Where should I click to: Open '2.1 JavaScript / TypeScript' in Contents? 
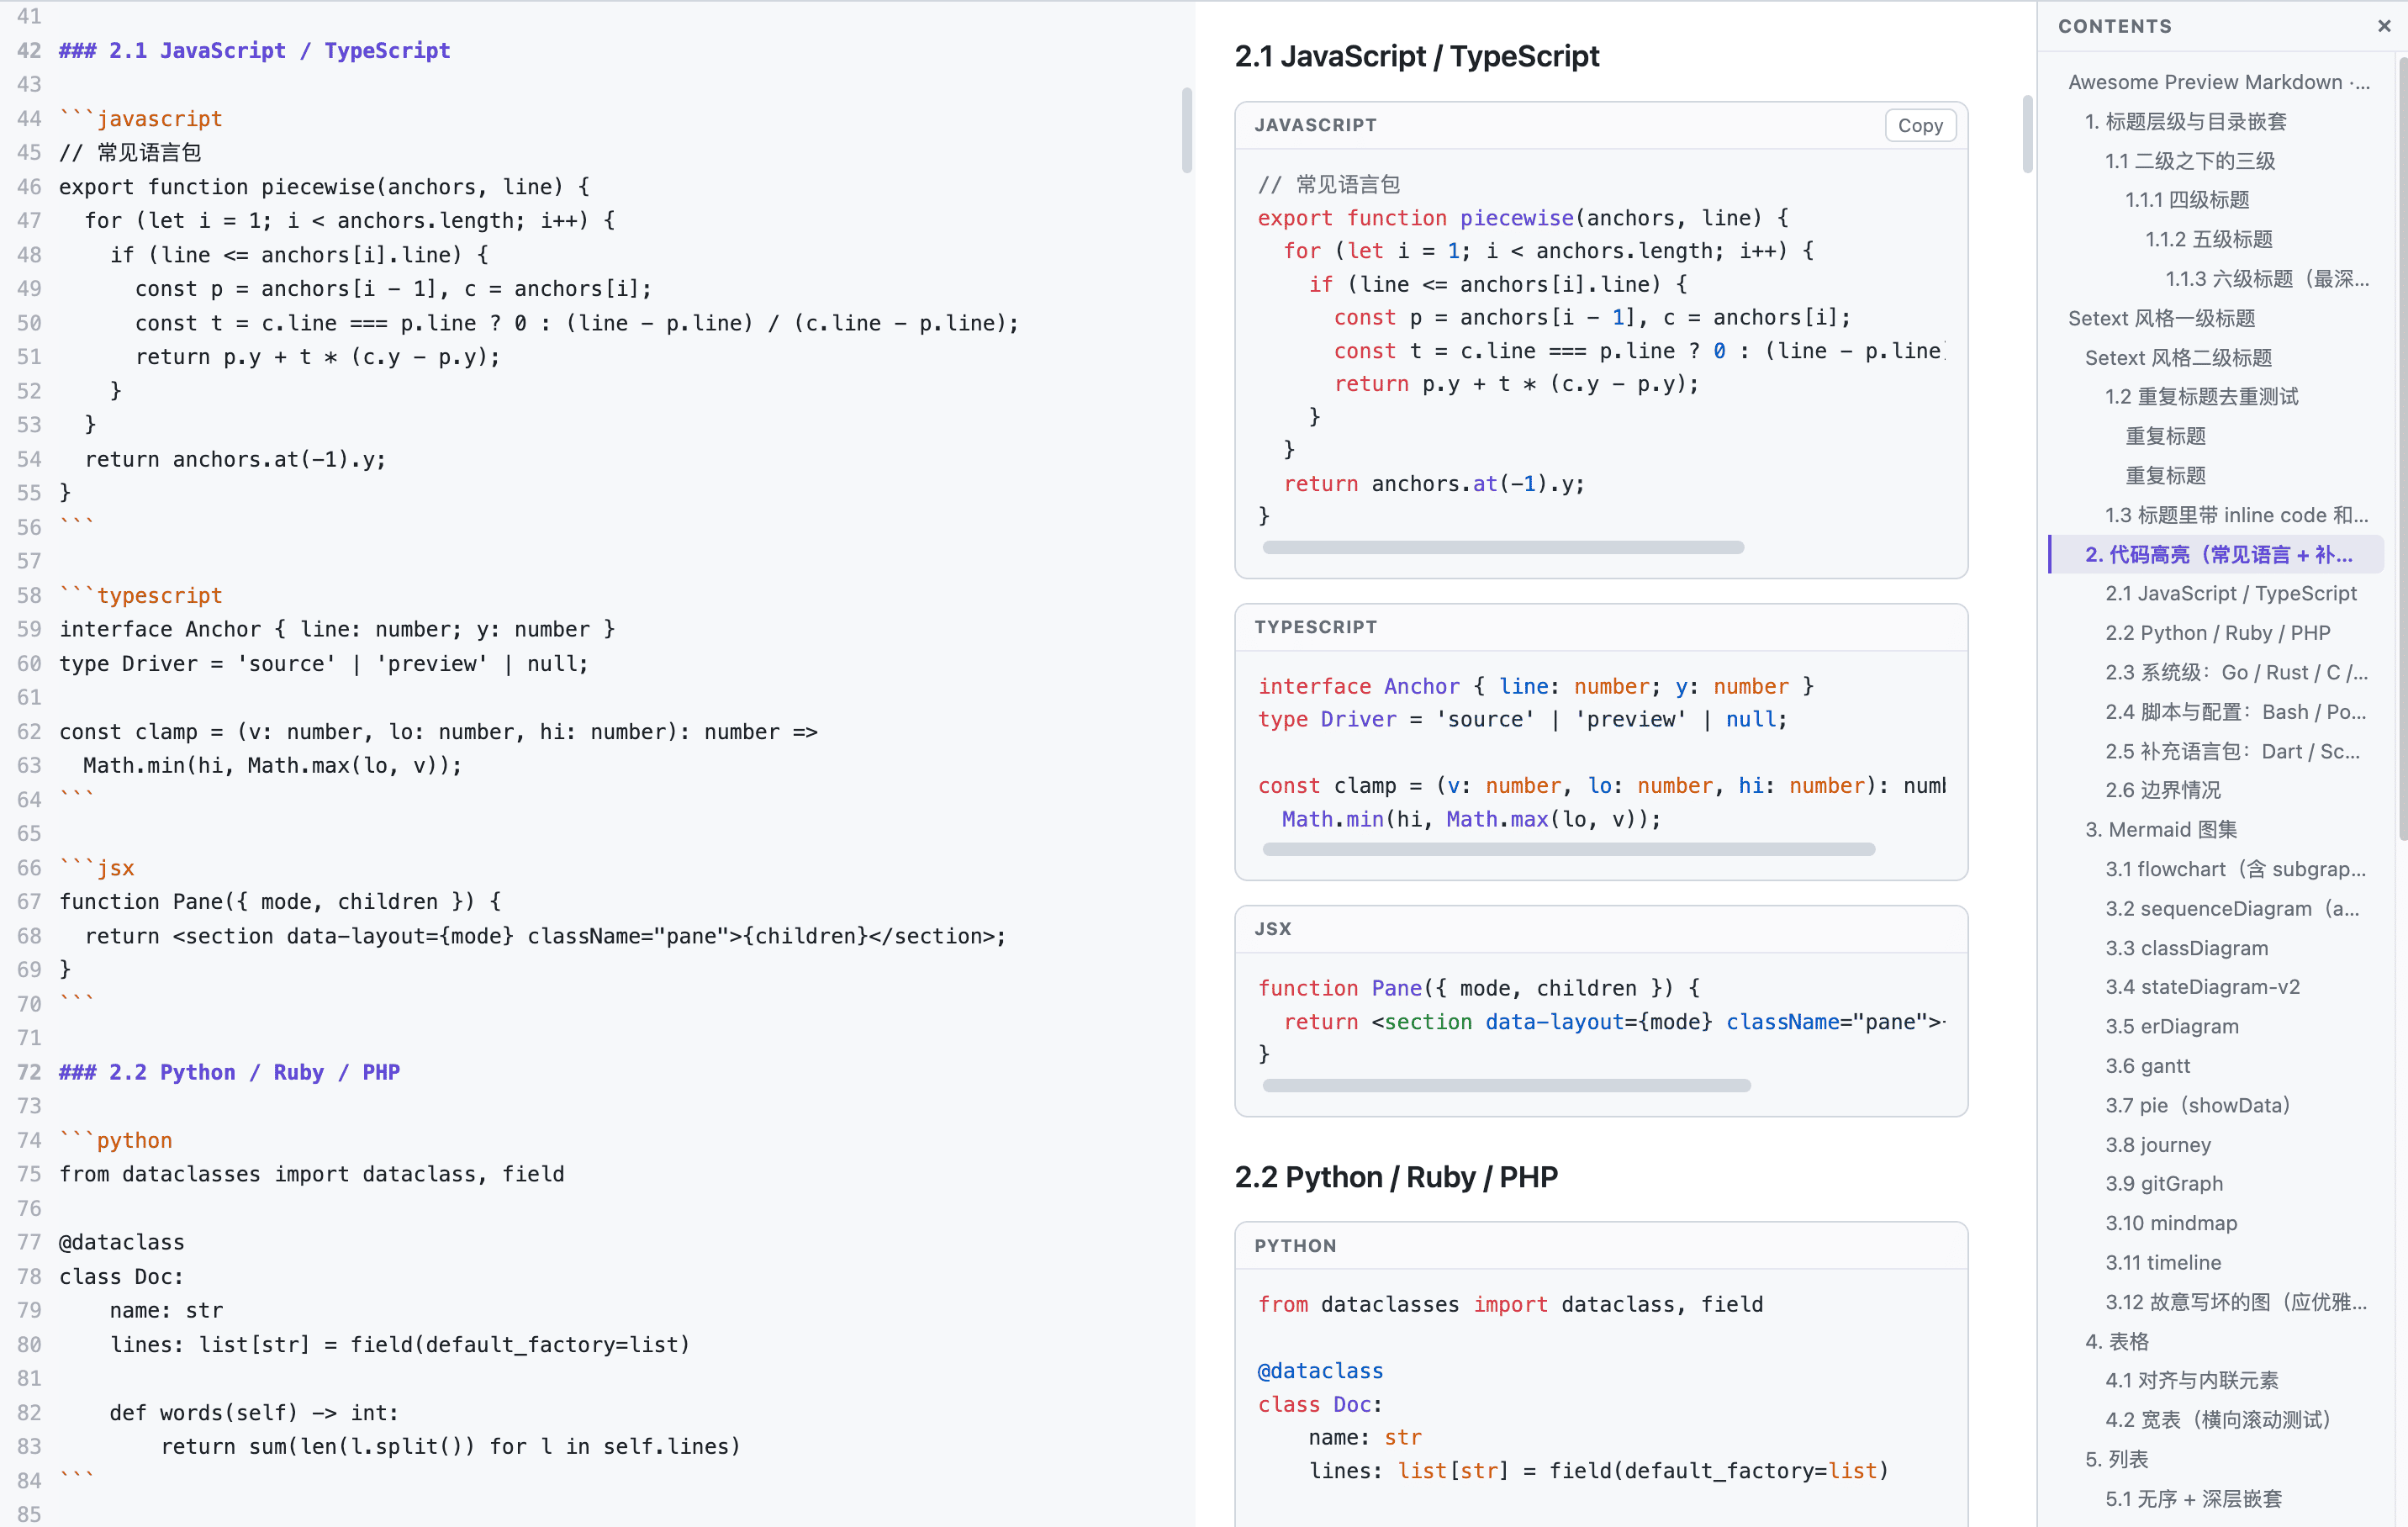pyautogui.click(x=2230, y=593)
